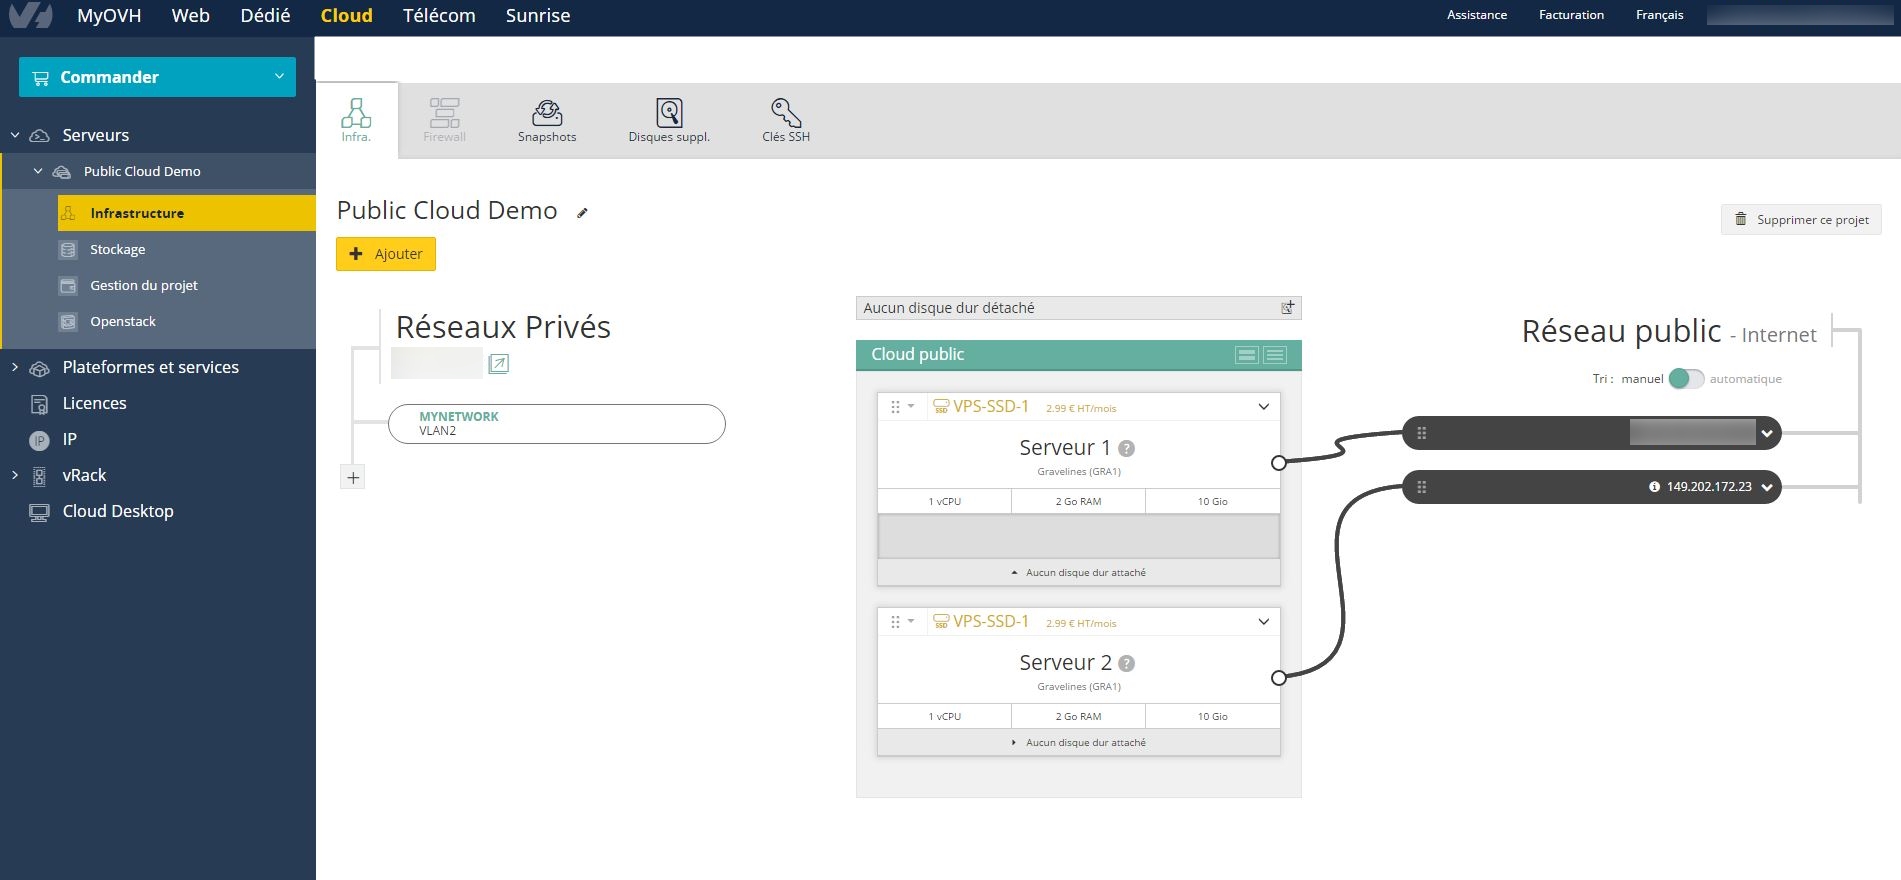
Task: Go to Web menu
Action: tap(190, 16)
